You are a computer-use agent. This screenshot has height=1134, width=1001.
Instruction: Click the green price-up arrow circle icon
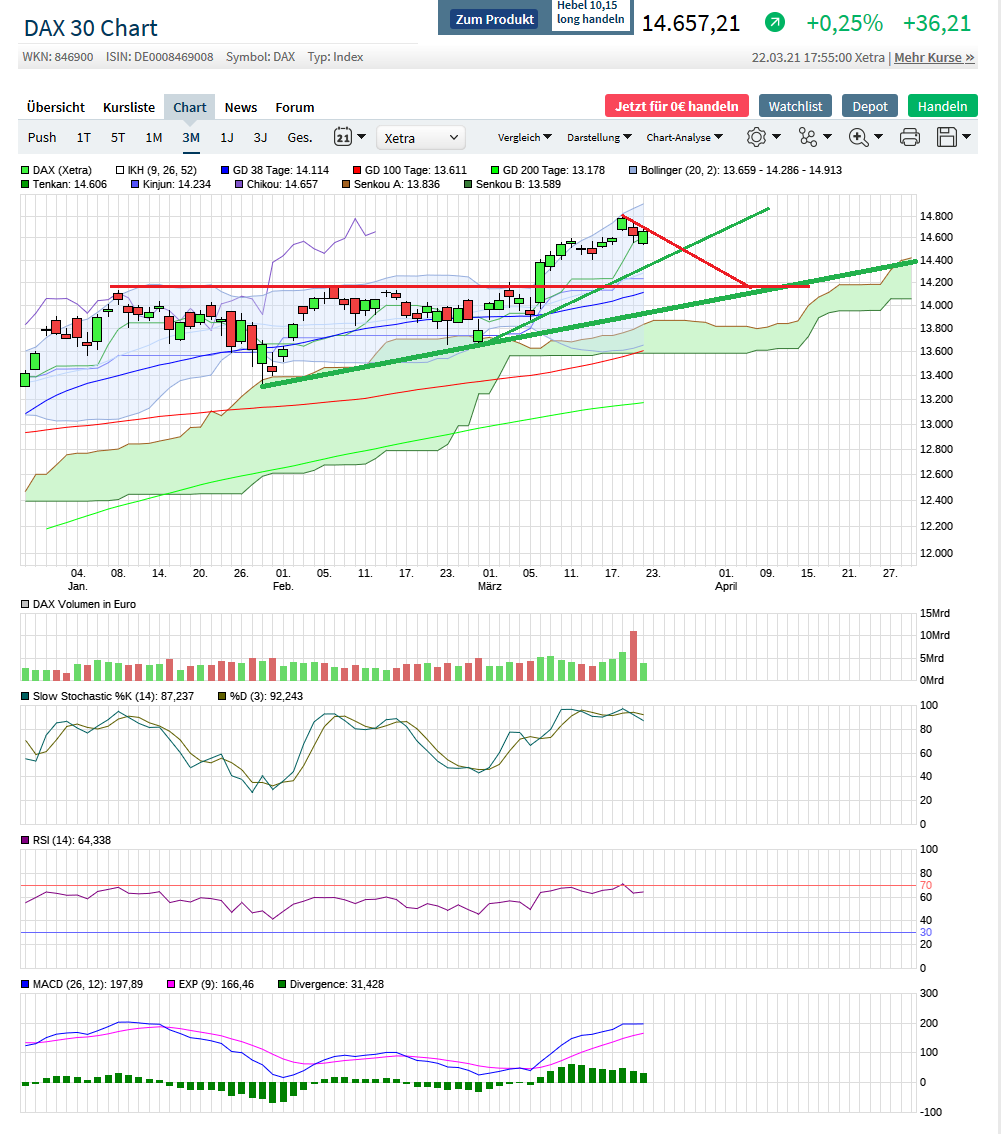(x=775, y=22)
